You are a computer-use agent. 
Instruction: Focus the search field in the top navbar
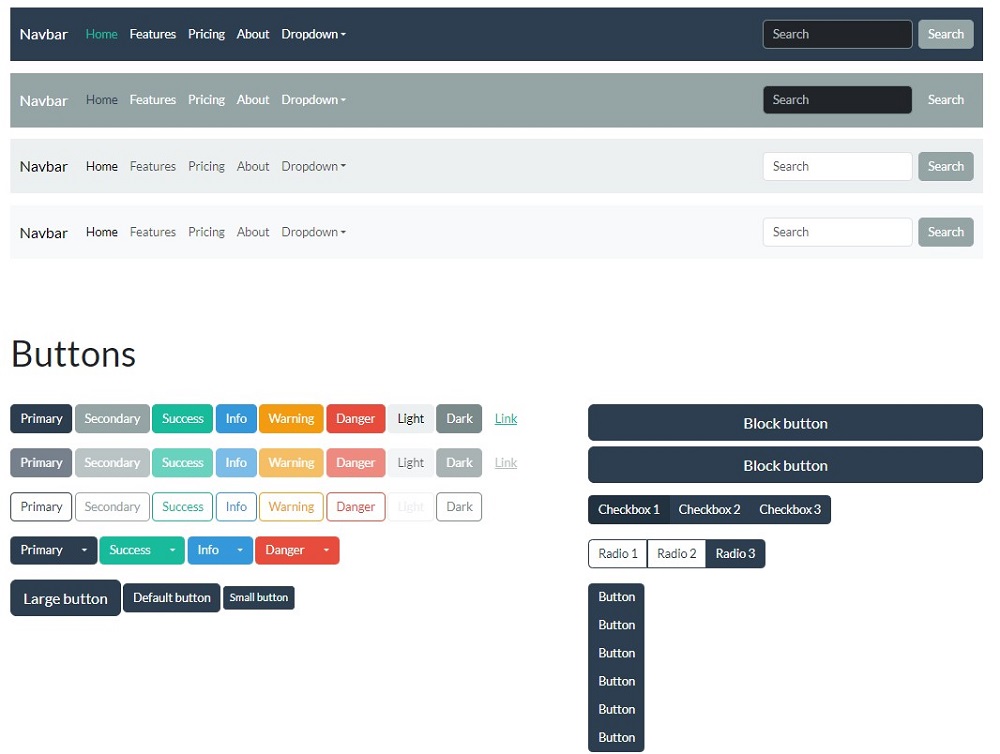coord(837,34)
